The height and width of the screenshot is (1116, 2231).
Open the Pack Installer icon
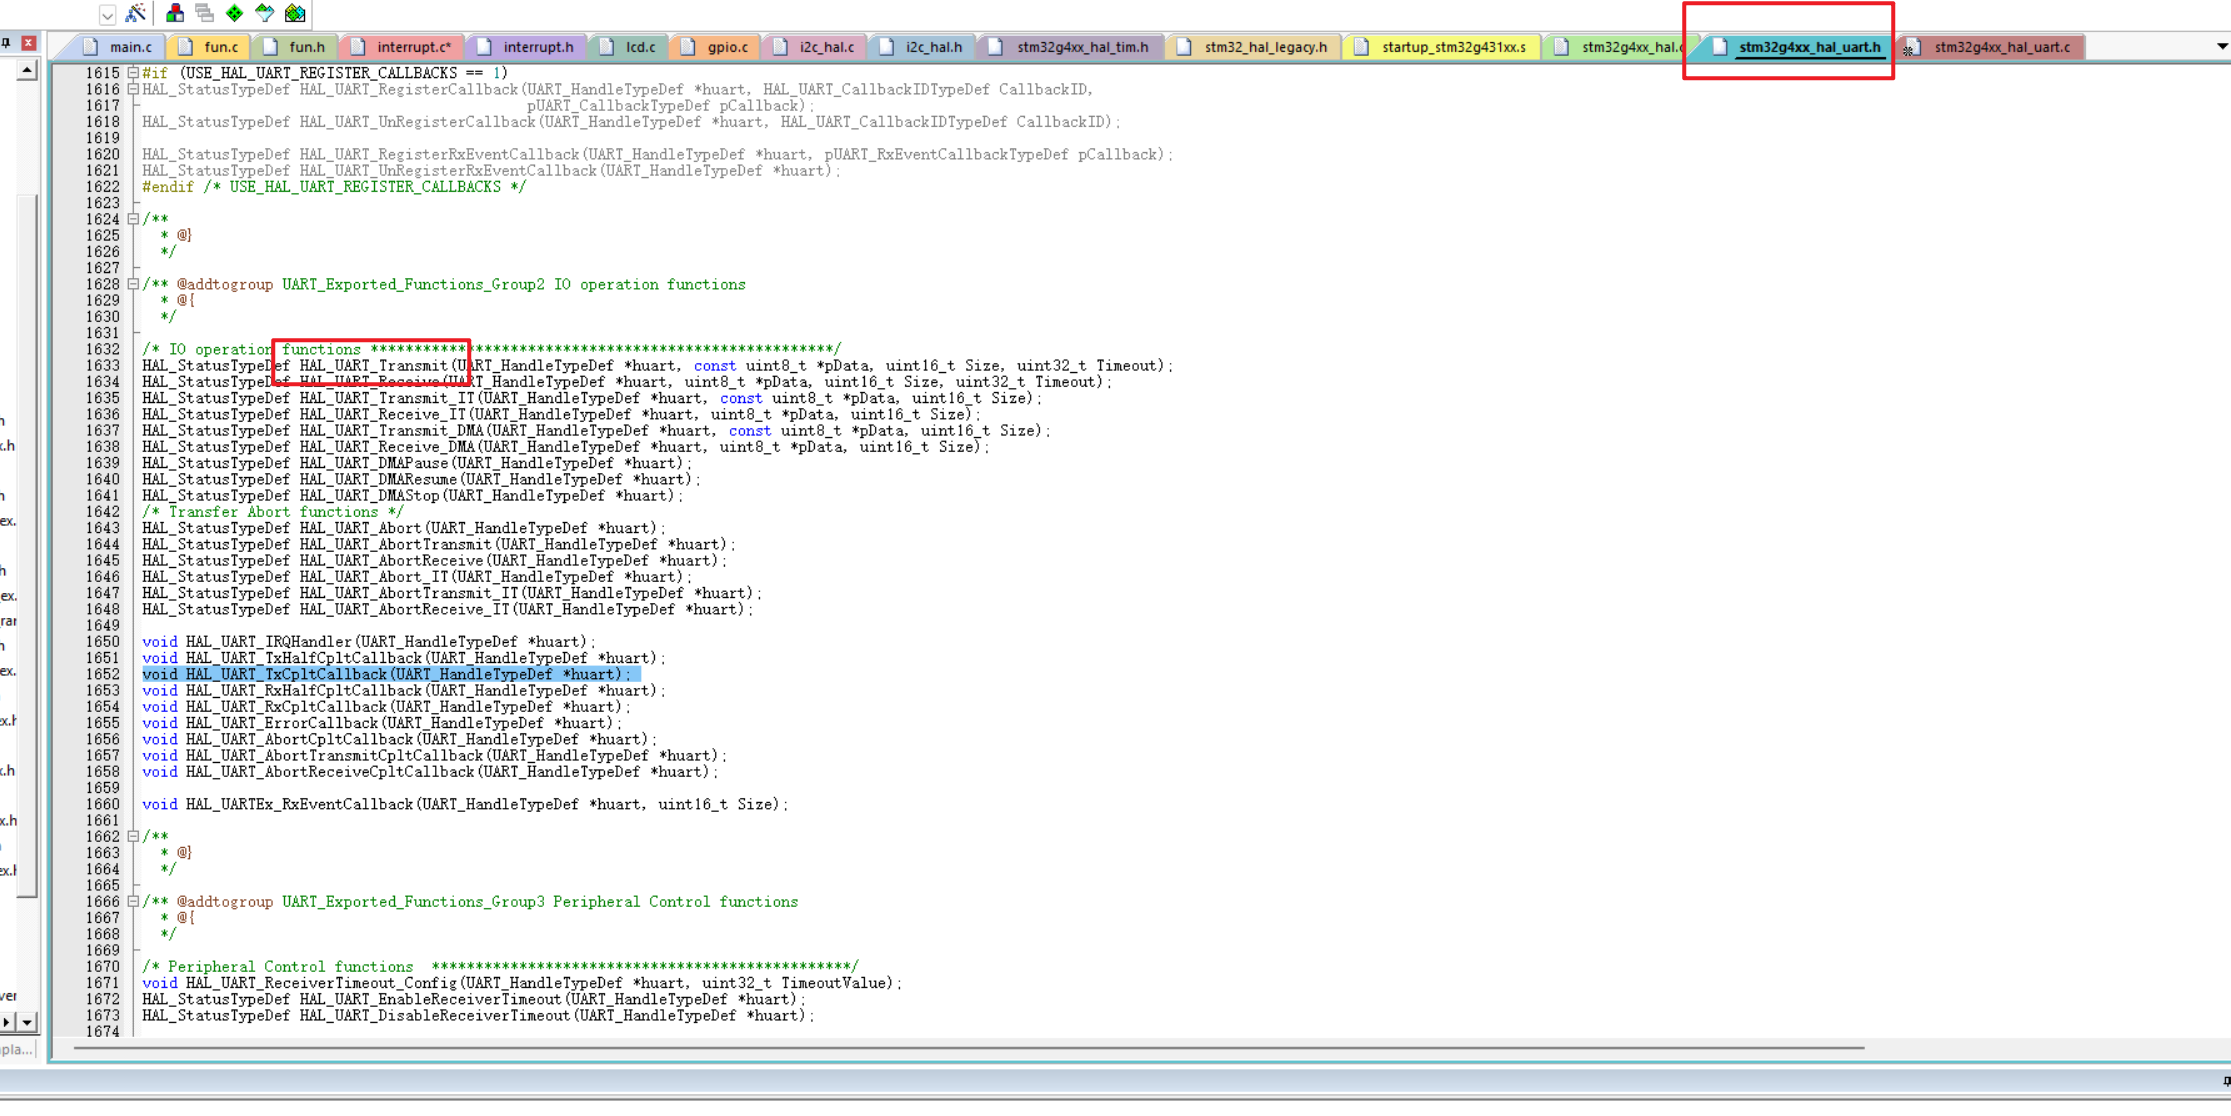click(295, 13)
